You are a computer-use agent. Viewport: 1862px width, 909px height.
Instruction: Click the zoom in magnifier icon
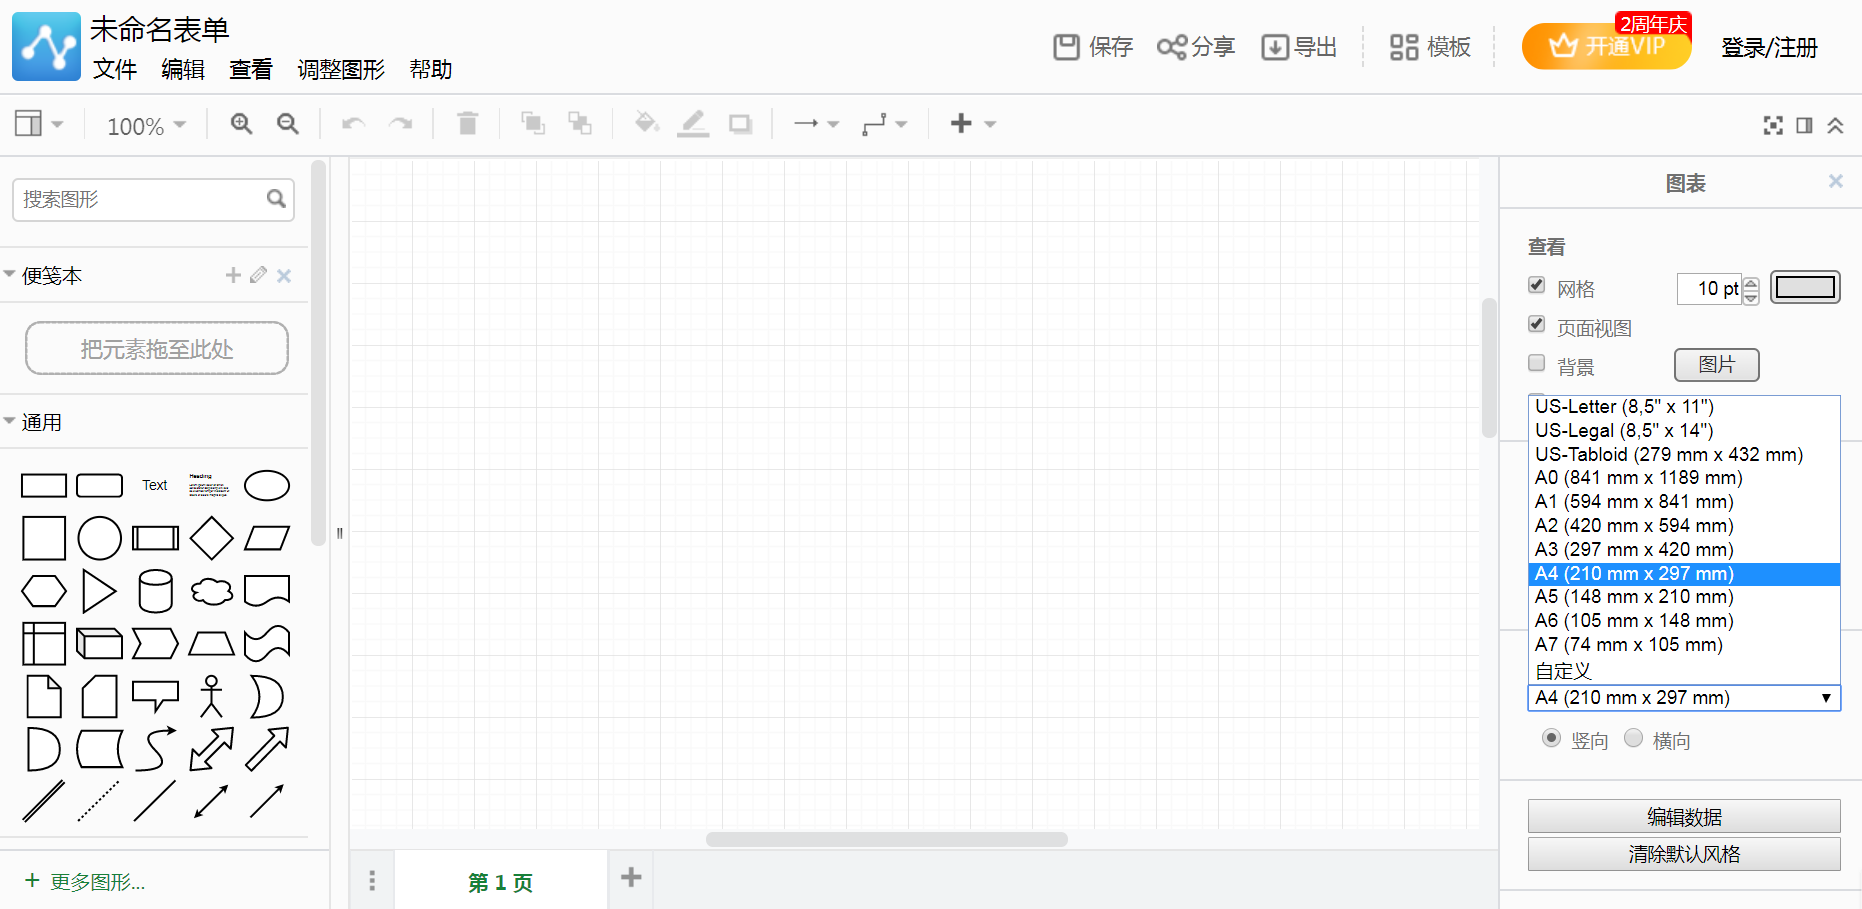(x=241, y=124)
